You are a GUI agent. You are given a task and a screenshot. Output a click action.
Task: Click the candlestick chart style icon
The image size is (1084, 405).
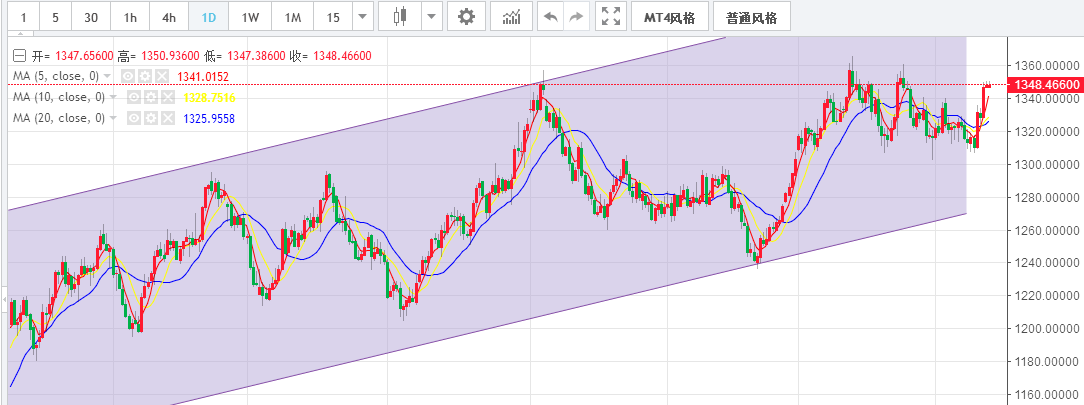point(401,17)
